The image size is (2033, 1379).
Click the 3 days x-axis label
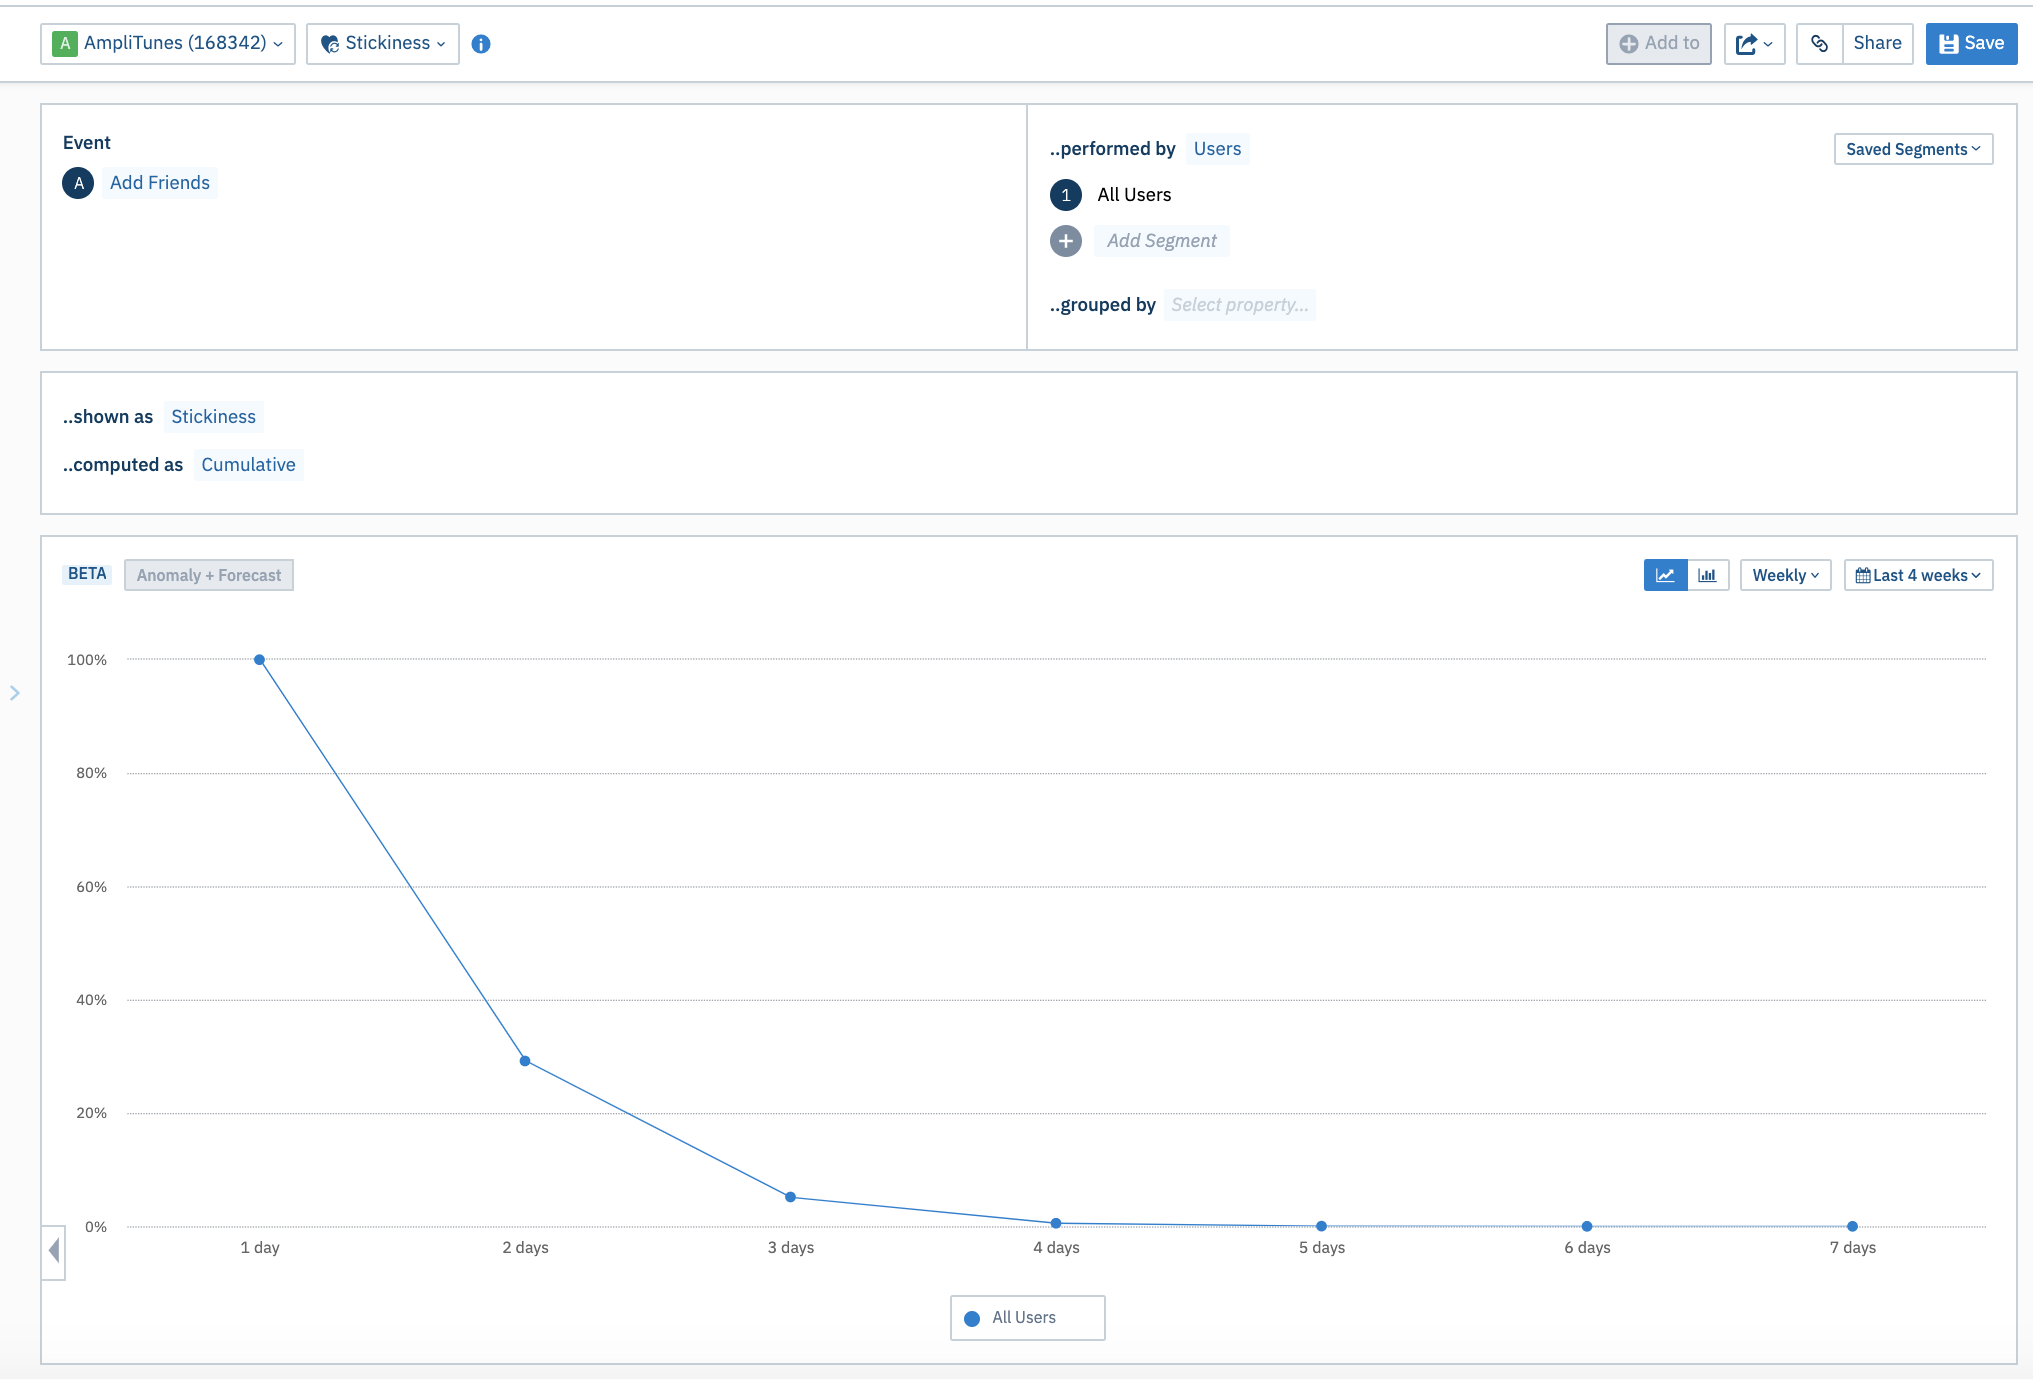pyautogui.click(x=790, y=1248)
